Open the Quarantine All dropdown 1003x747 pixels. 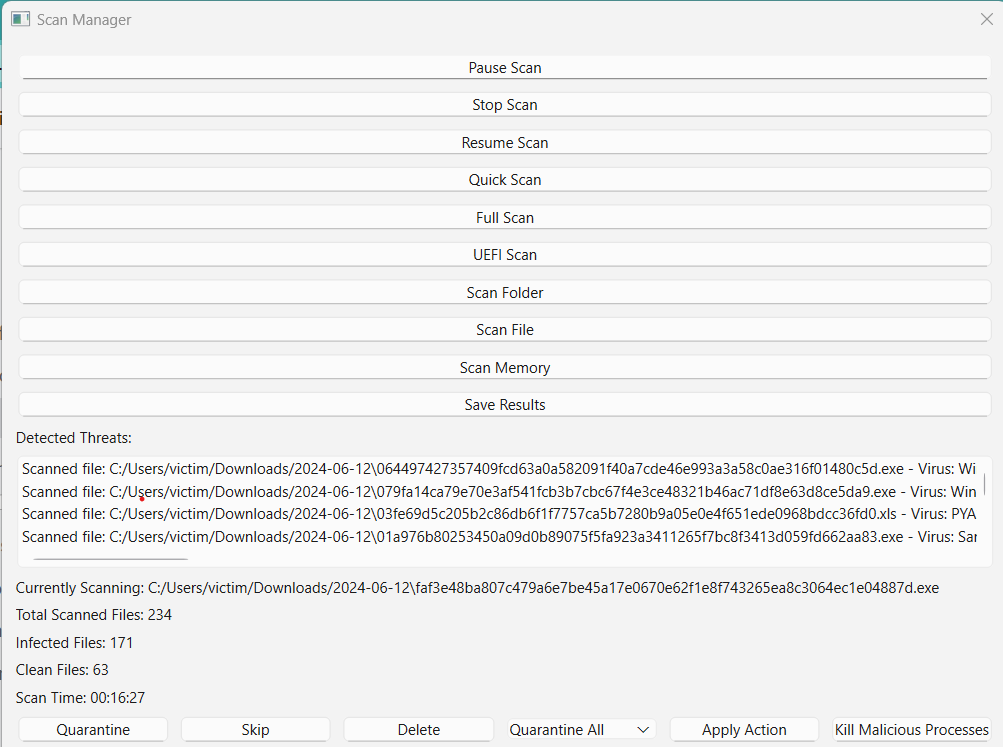click(580, 729)
